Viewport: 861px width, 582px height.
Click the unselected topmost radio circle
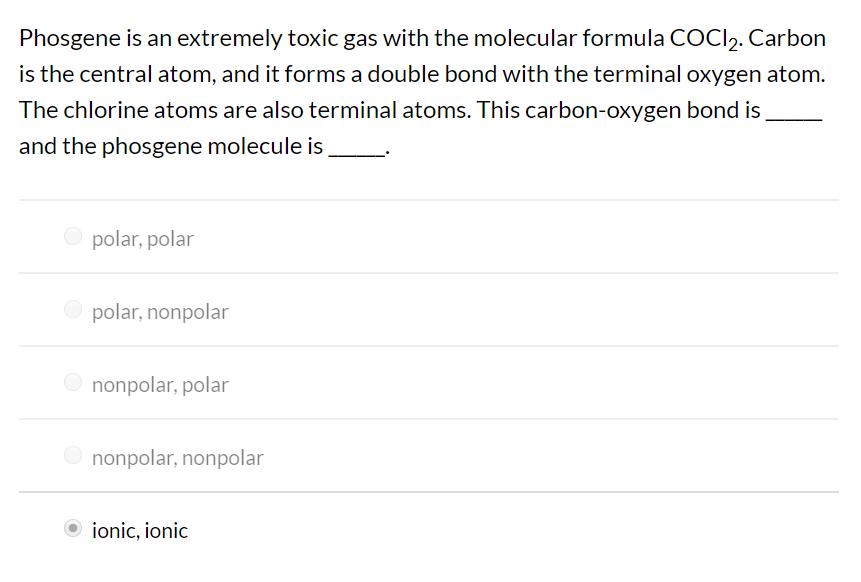[x=72, y=236]
